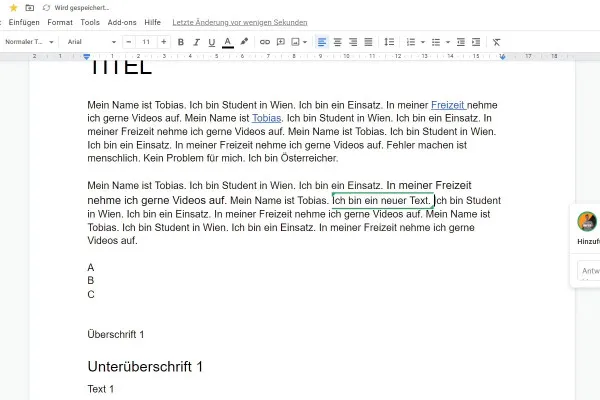Open the text color picker
600x400 pixels.
pos(228,42)
